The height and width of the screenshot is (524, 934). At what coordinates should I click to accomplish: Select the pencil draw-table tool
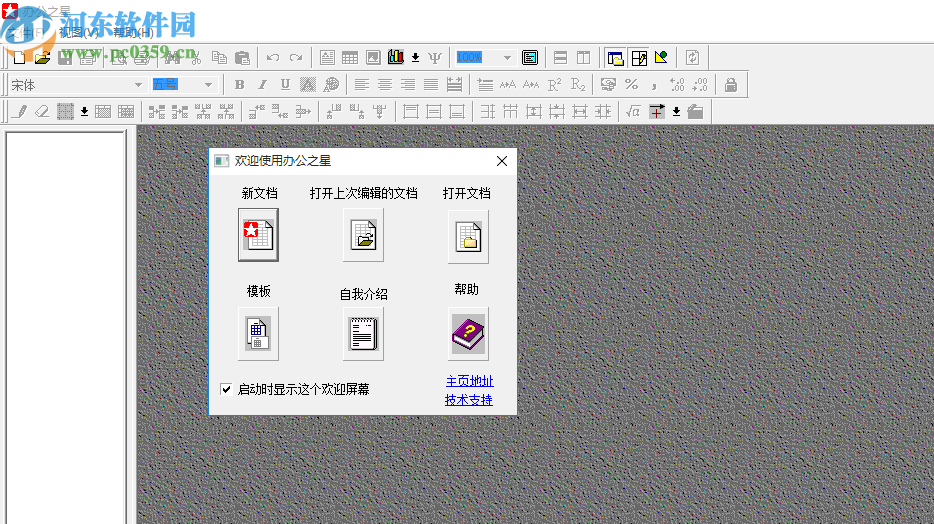tap(20, 111)
